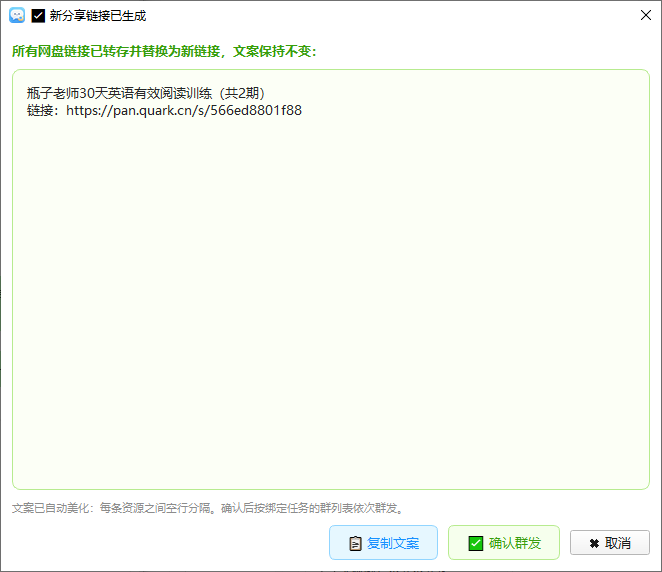Confirm mass sending with 确认群发
662x572 pixels.
click(x=504, y=542)
